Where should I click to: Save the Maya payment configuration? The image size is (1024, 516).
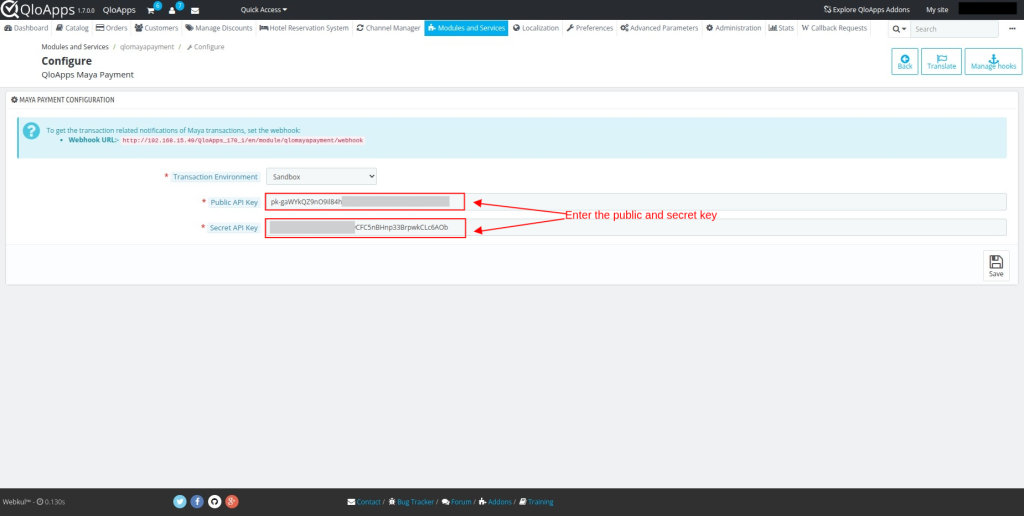tap(995, 265)
